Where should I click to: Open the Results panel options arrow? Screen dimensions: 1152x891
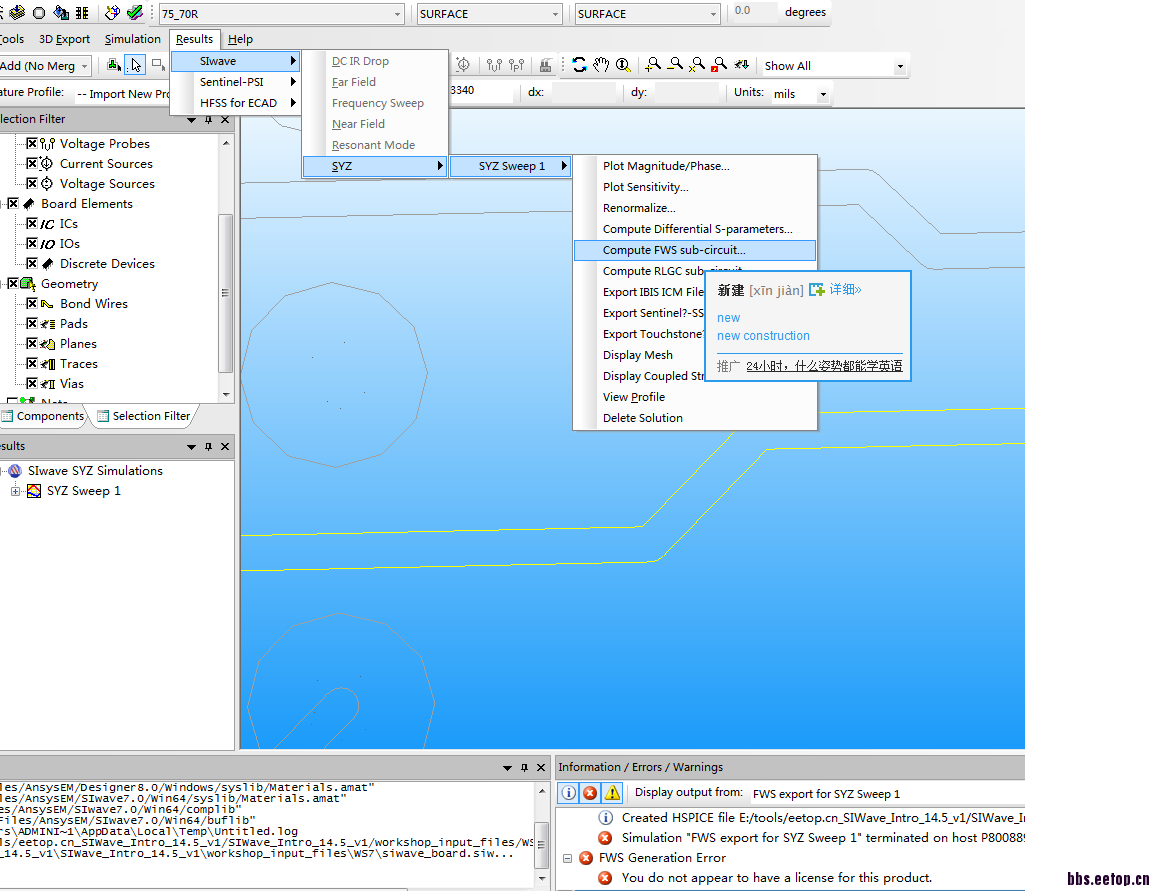click(191, 446)
